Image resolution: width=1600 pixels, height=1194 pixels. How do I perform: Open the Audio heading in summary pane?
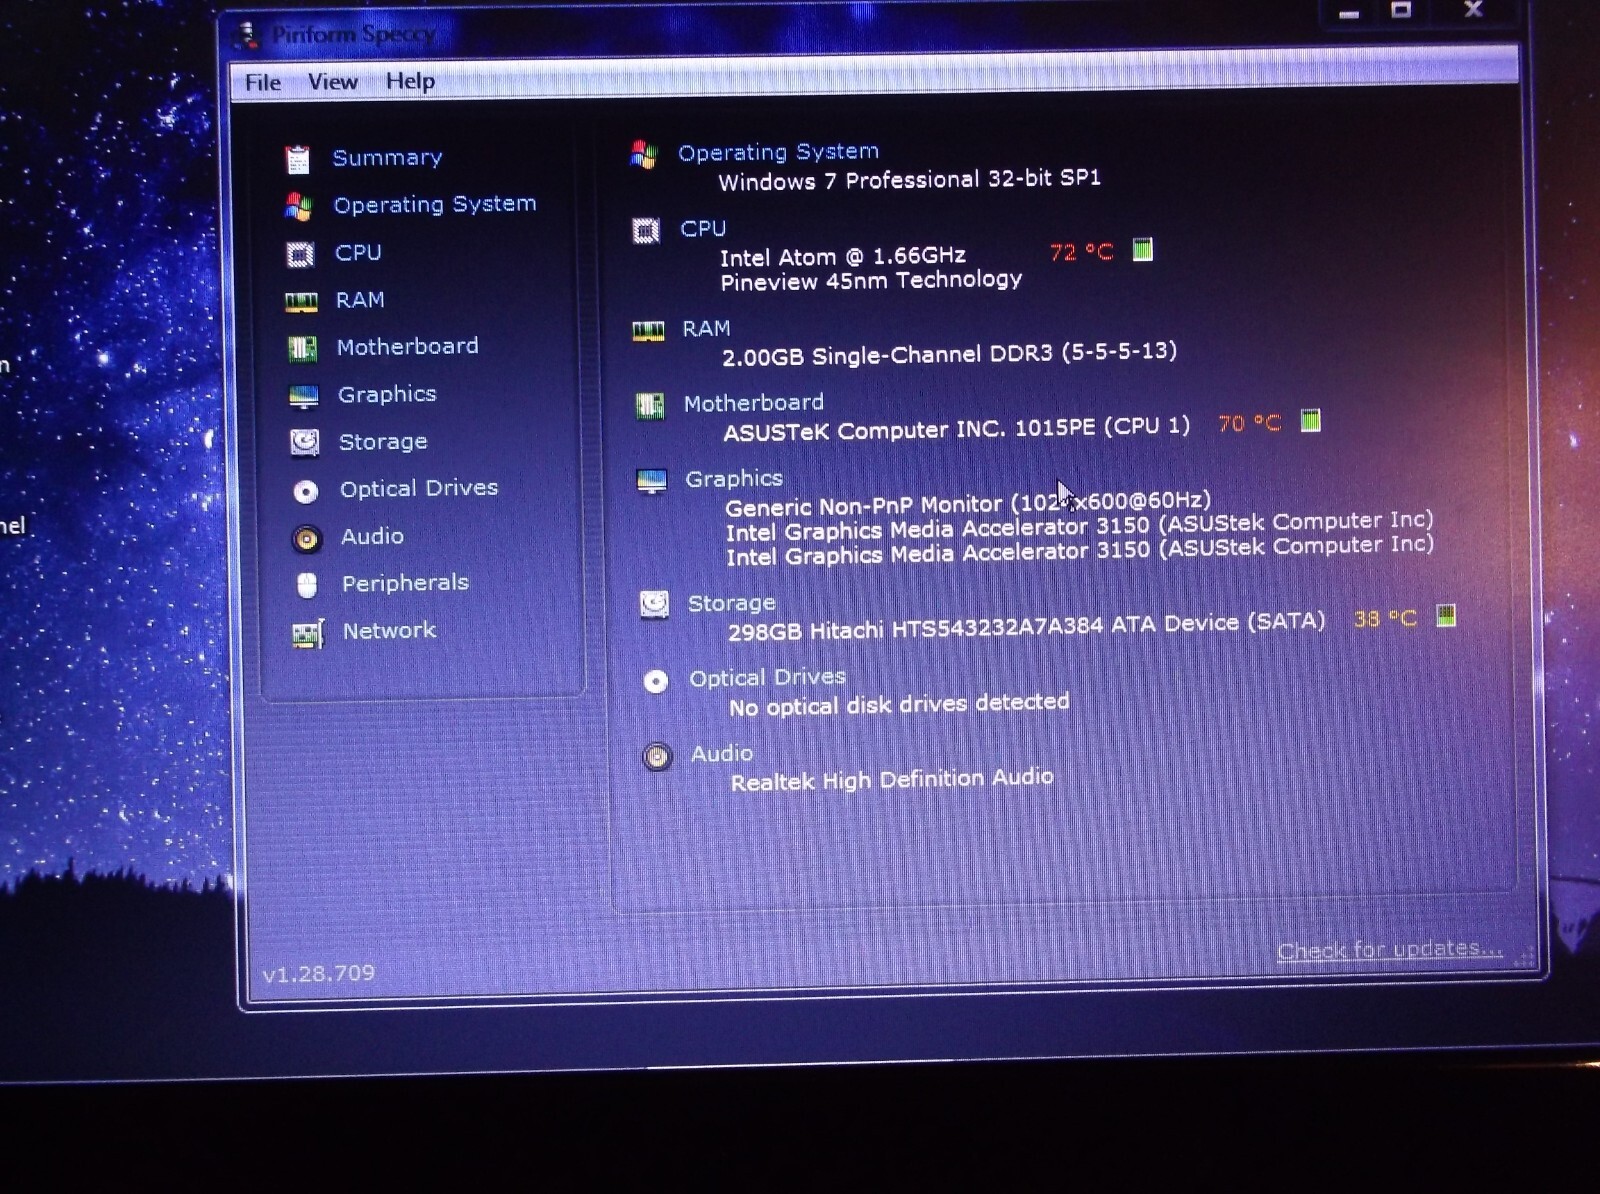tap(722, 753)
